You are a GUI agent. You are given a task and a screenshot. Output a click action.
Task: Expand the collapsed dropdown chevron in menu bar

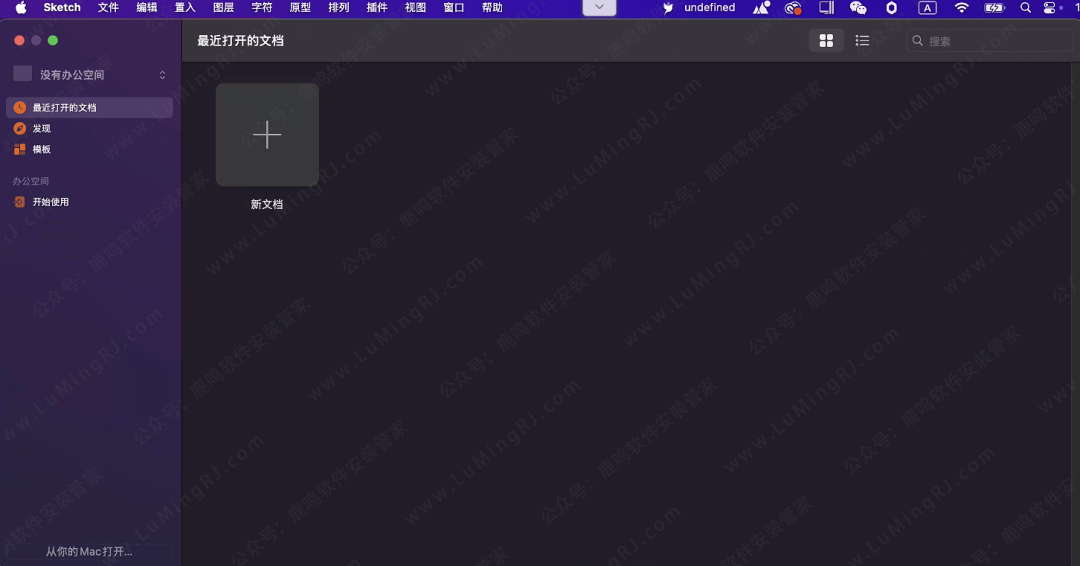599,7
